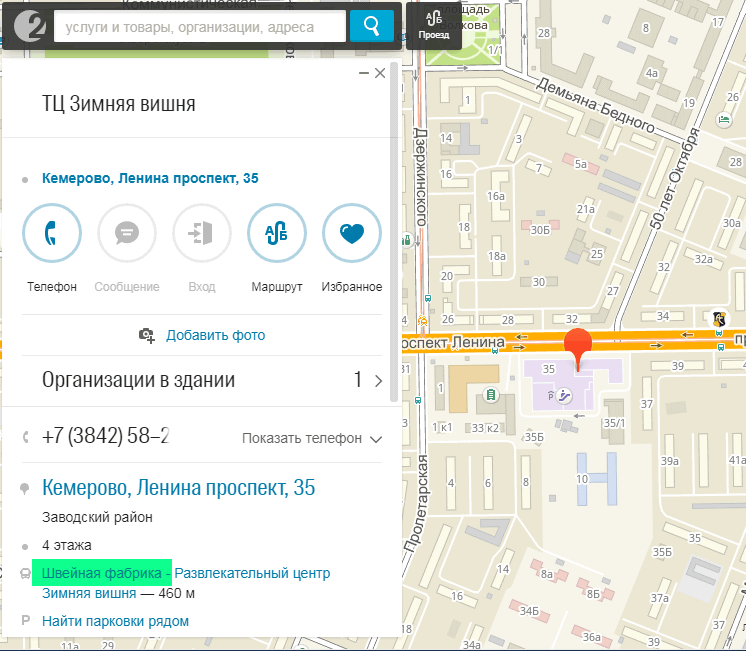The width and height of the screenshot is (746, 651).
Task: Click the camera icon beside Добавить фото
Action: [x=147, y=335]
